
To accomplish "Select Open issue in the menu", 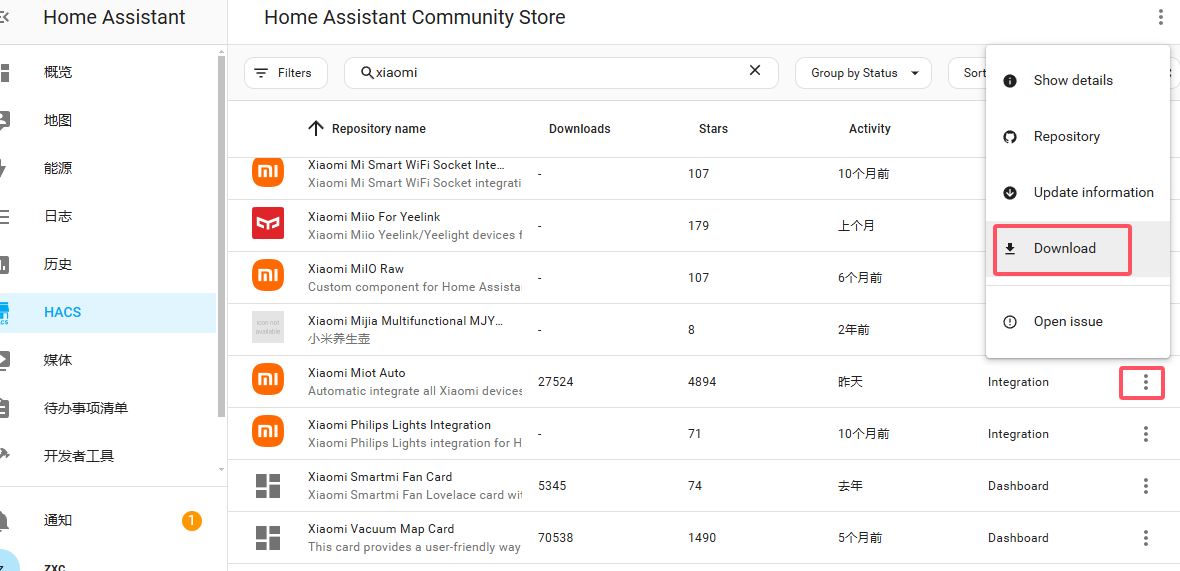I will click(1067, 322).
